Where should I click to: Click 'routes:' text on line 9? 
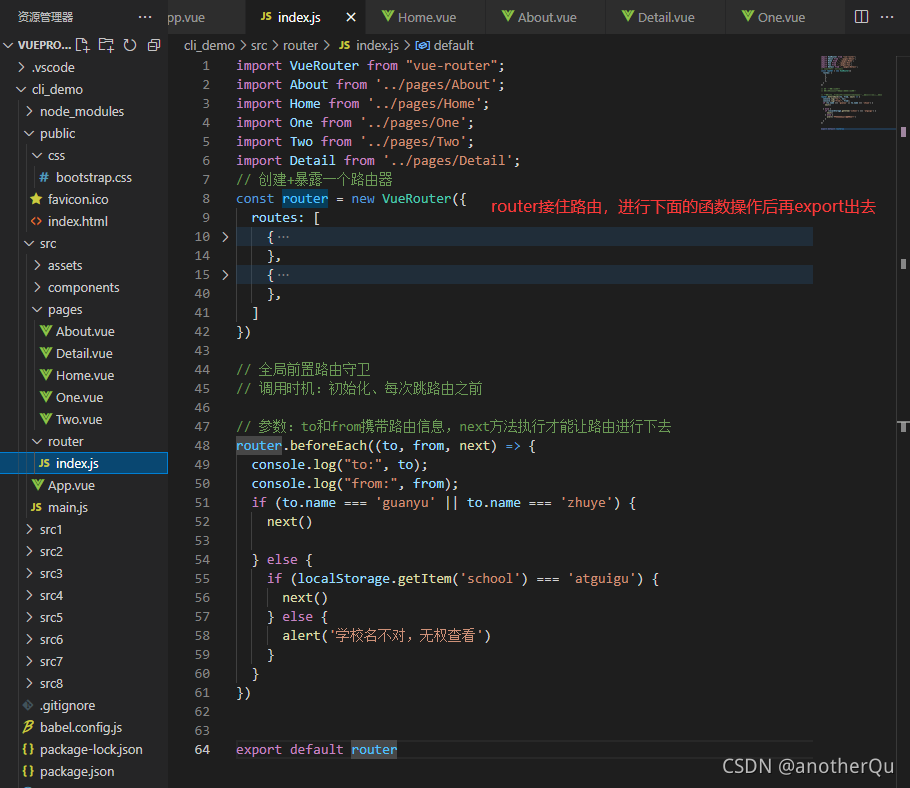pos(277,218)
